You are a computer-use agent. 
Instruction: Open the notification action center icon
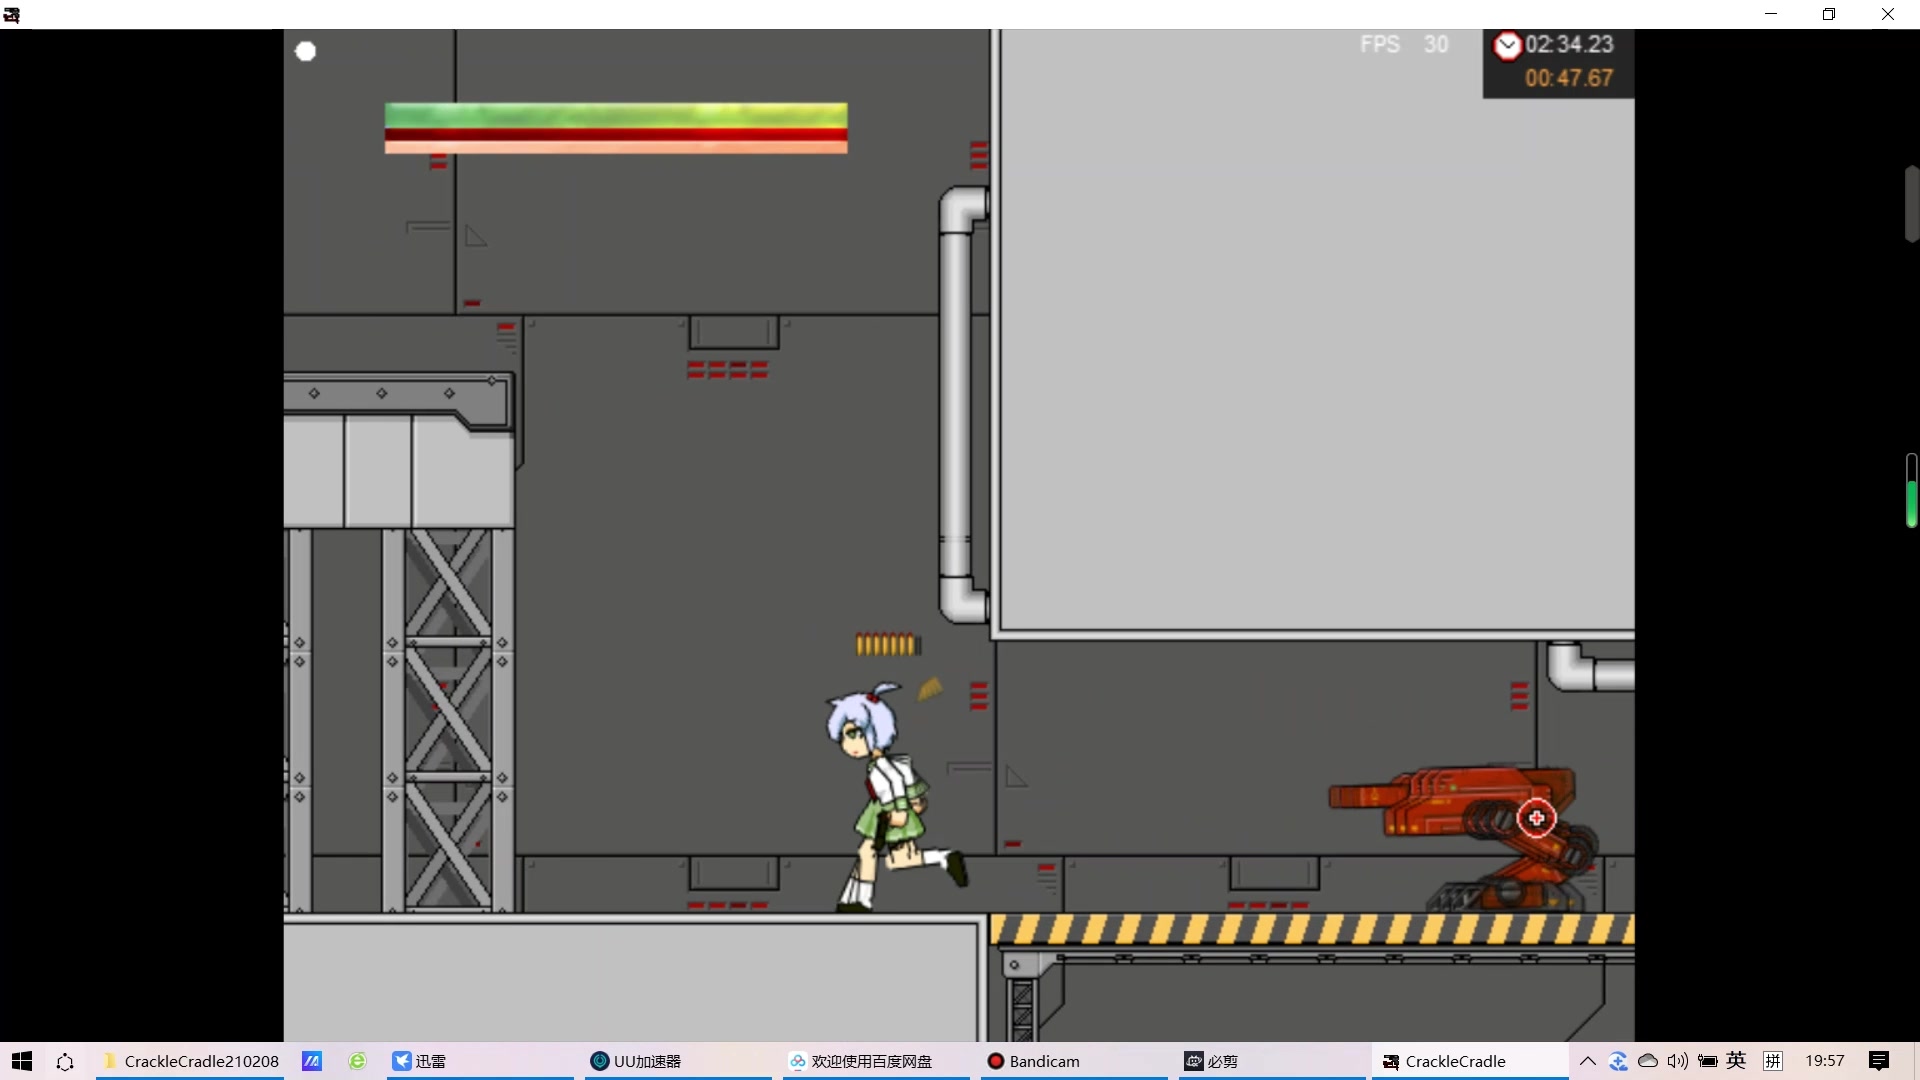(x=1879, y=1061)
